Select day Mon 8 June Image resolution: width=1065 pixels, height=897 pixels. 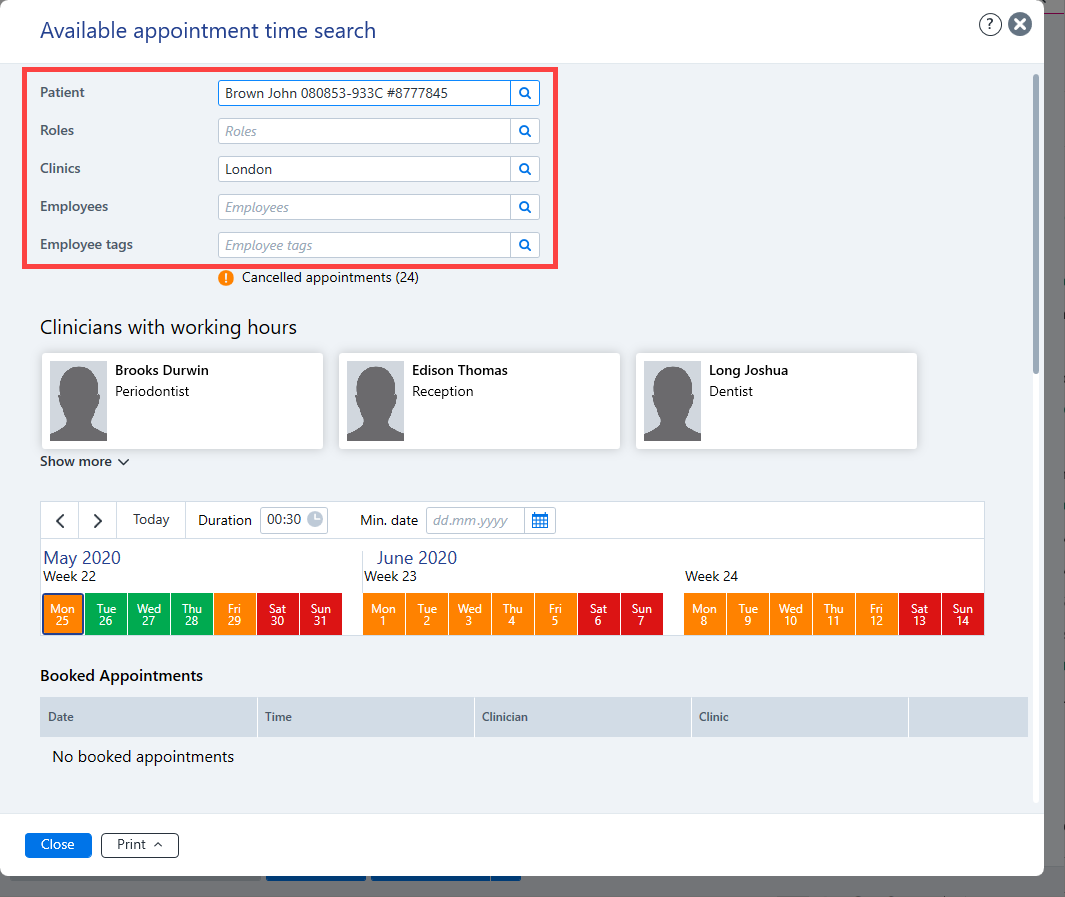[704, 615]
